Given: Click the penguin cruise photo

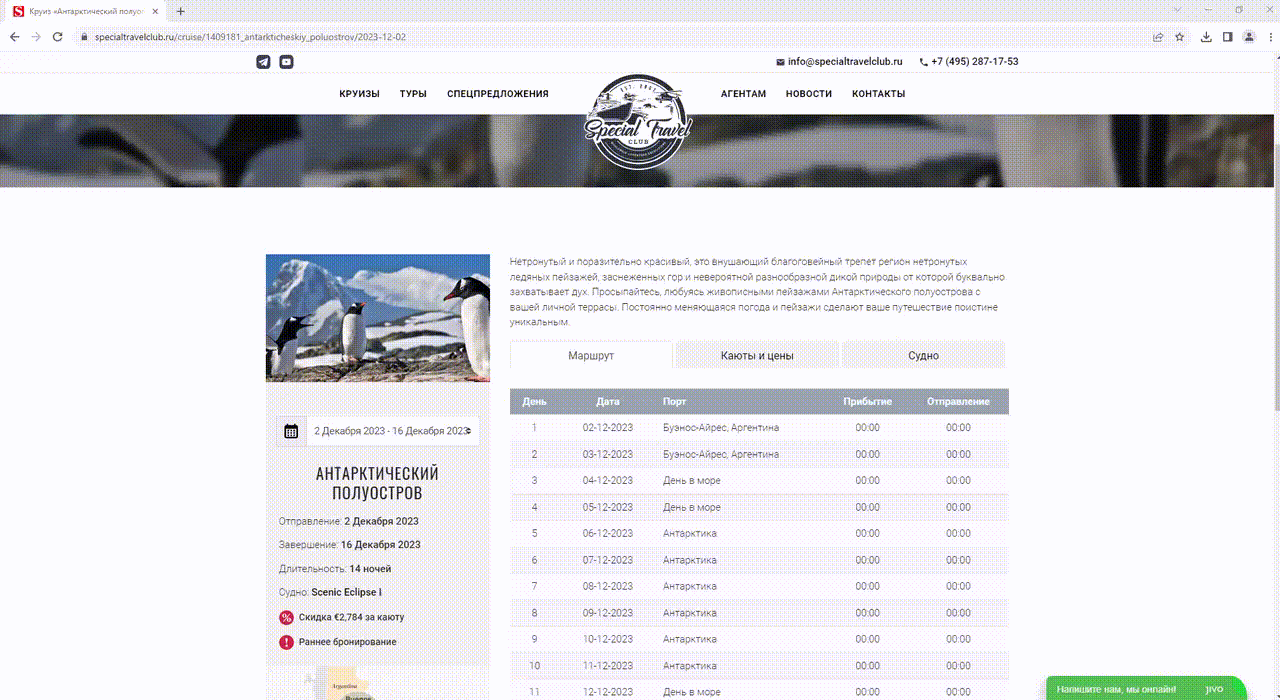Looking at the screenshot, I should (x=378, y=318).
